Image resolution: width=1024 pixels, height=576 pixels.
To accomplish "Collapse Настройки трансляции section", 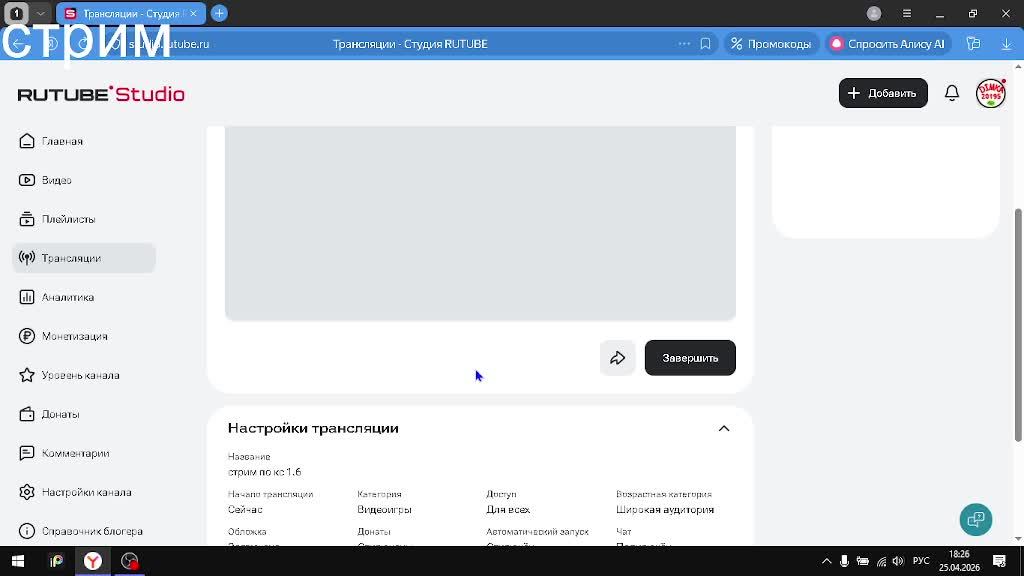I will [724, 428].
